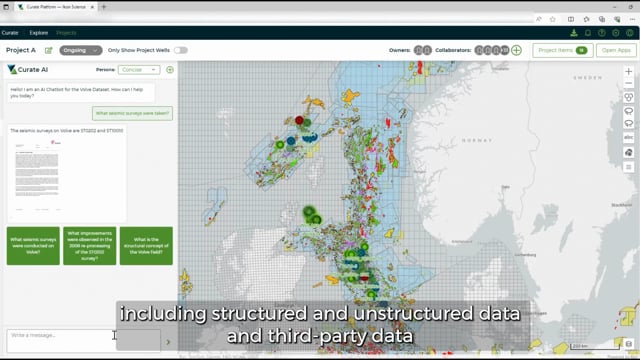Viewport: 640px width, 360px height.
Task: Click the first Collaborators avatar
Action: pyautogui.click(x=479, y=50)
